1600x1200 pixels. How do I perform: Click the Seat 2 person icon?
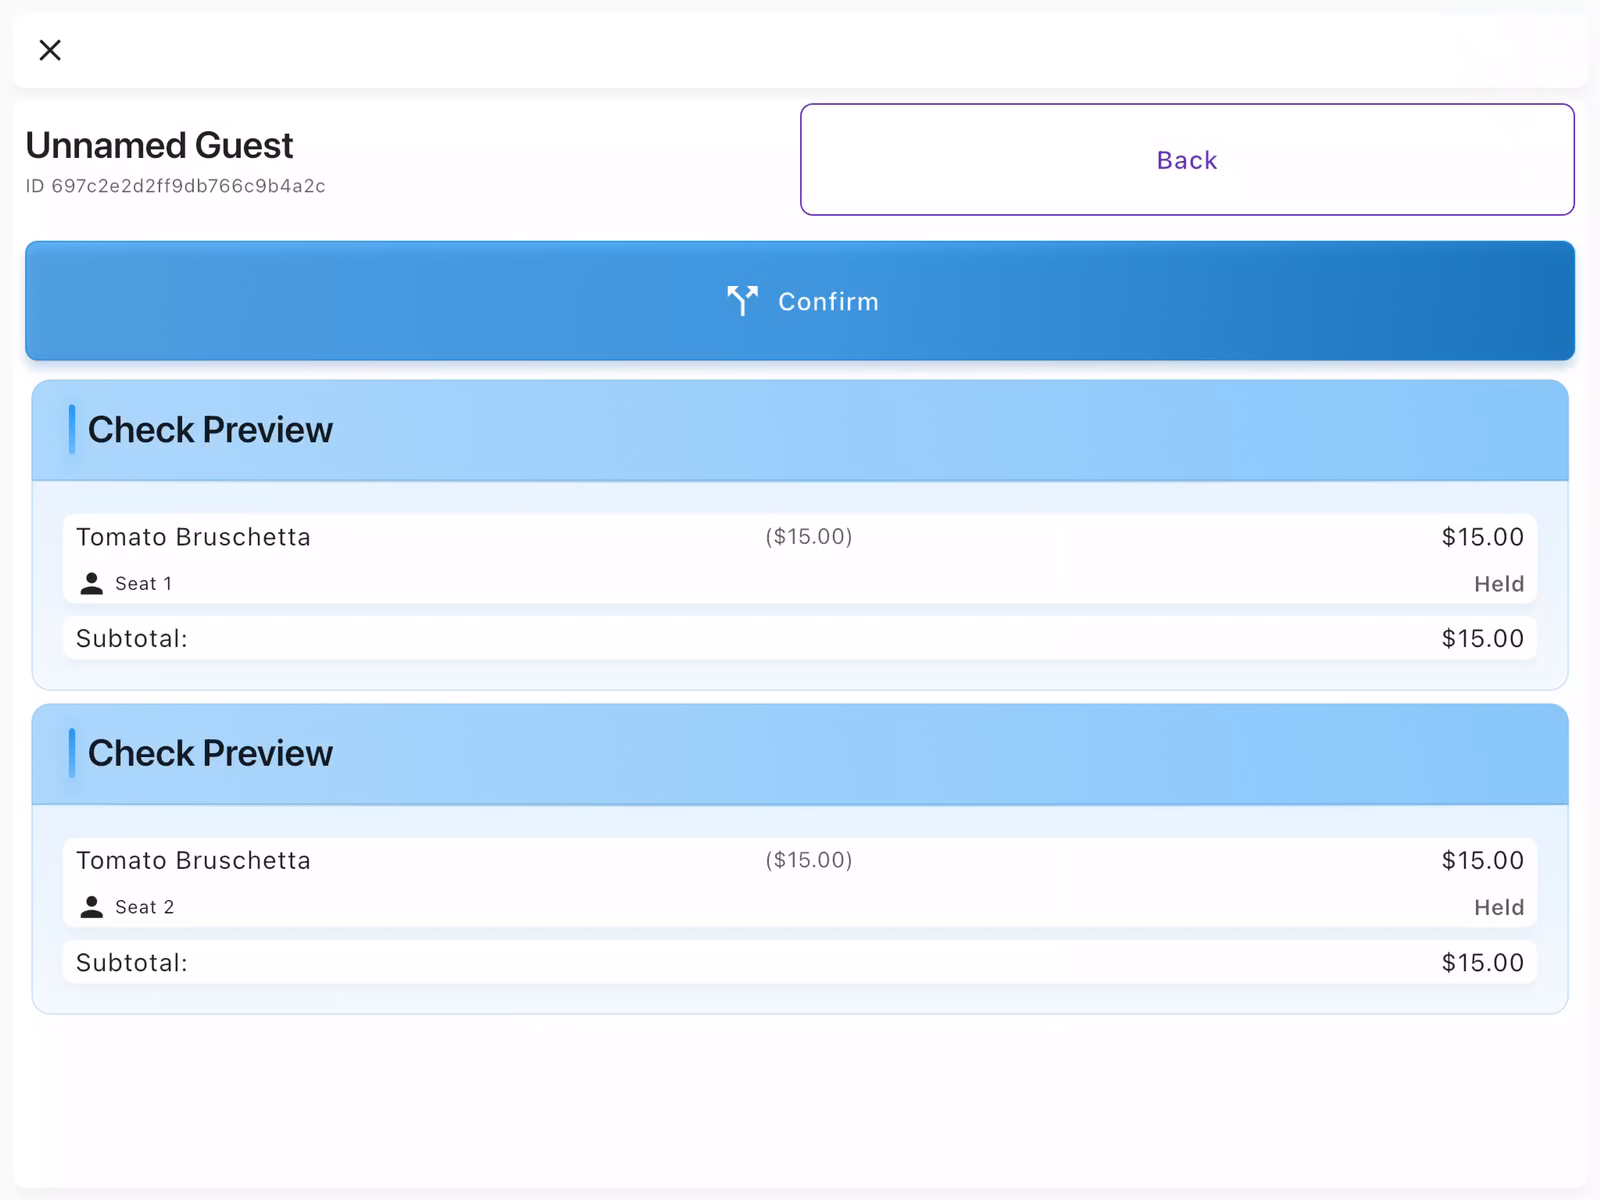point(92,907)
